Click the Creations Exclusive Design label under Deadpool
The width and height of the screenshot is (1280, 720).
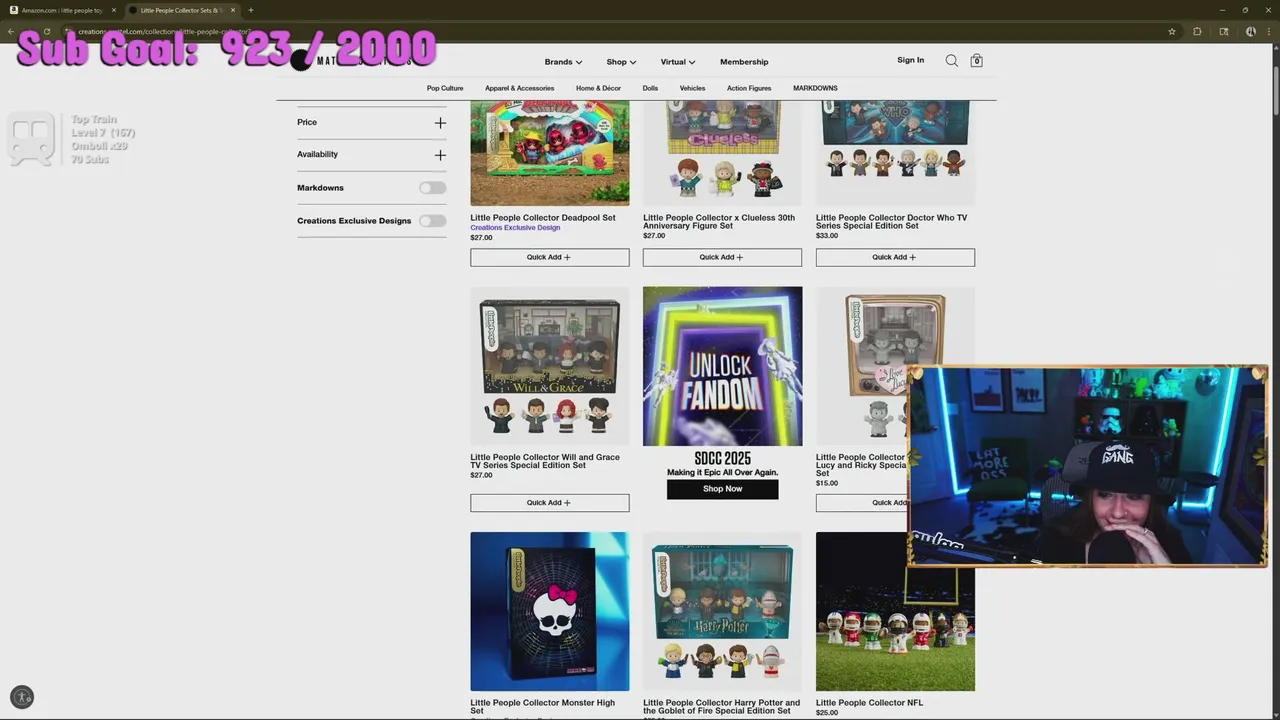[x=515, y=228]
